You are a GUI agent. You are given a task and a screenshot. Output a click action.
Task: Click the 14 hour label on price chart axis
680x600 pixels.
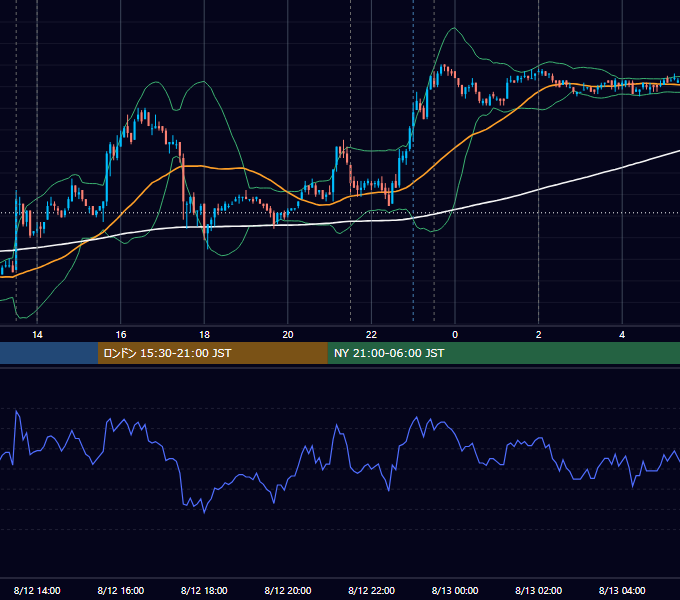(x=37, y=335)
